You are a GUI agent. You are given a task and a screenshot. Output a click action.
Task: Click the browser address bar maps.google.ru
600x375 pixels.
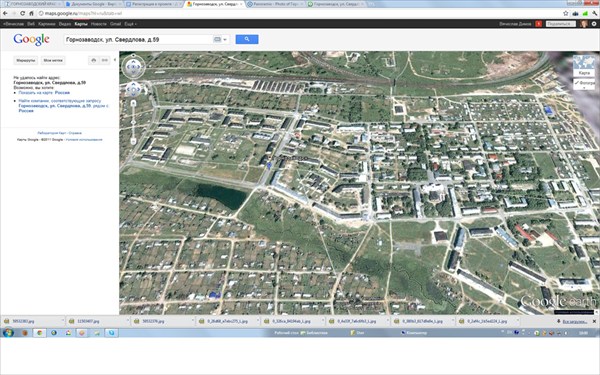tap(298, 13)
